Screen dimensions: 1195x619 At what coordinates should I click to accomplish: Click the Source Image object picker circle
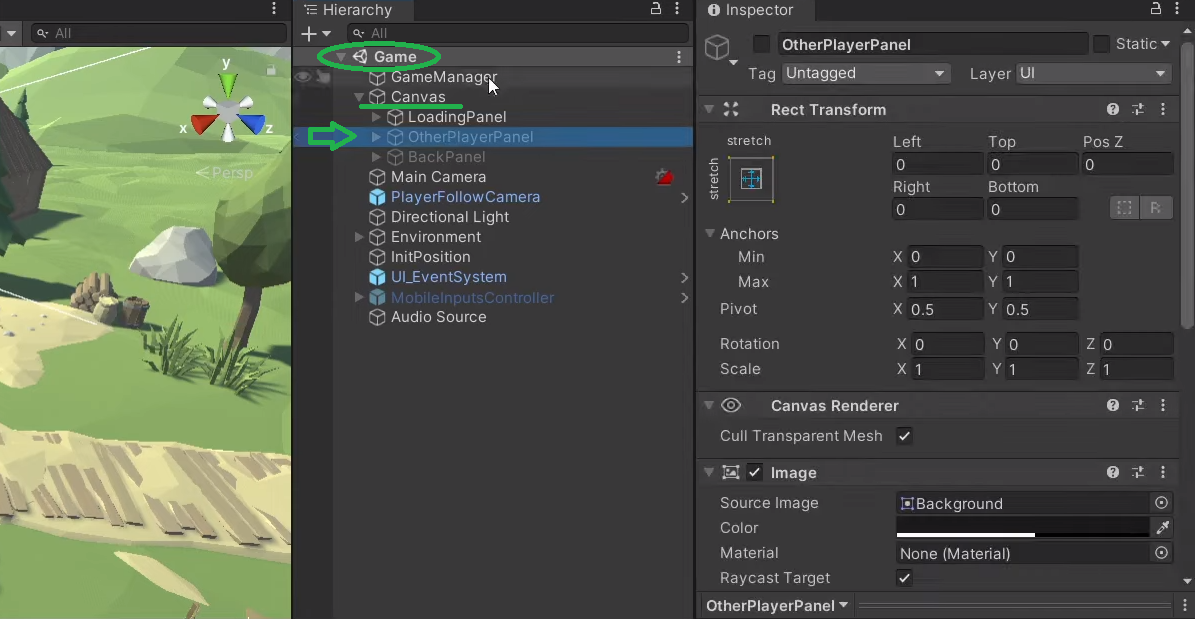pos(1161,503)
